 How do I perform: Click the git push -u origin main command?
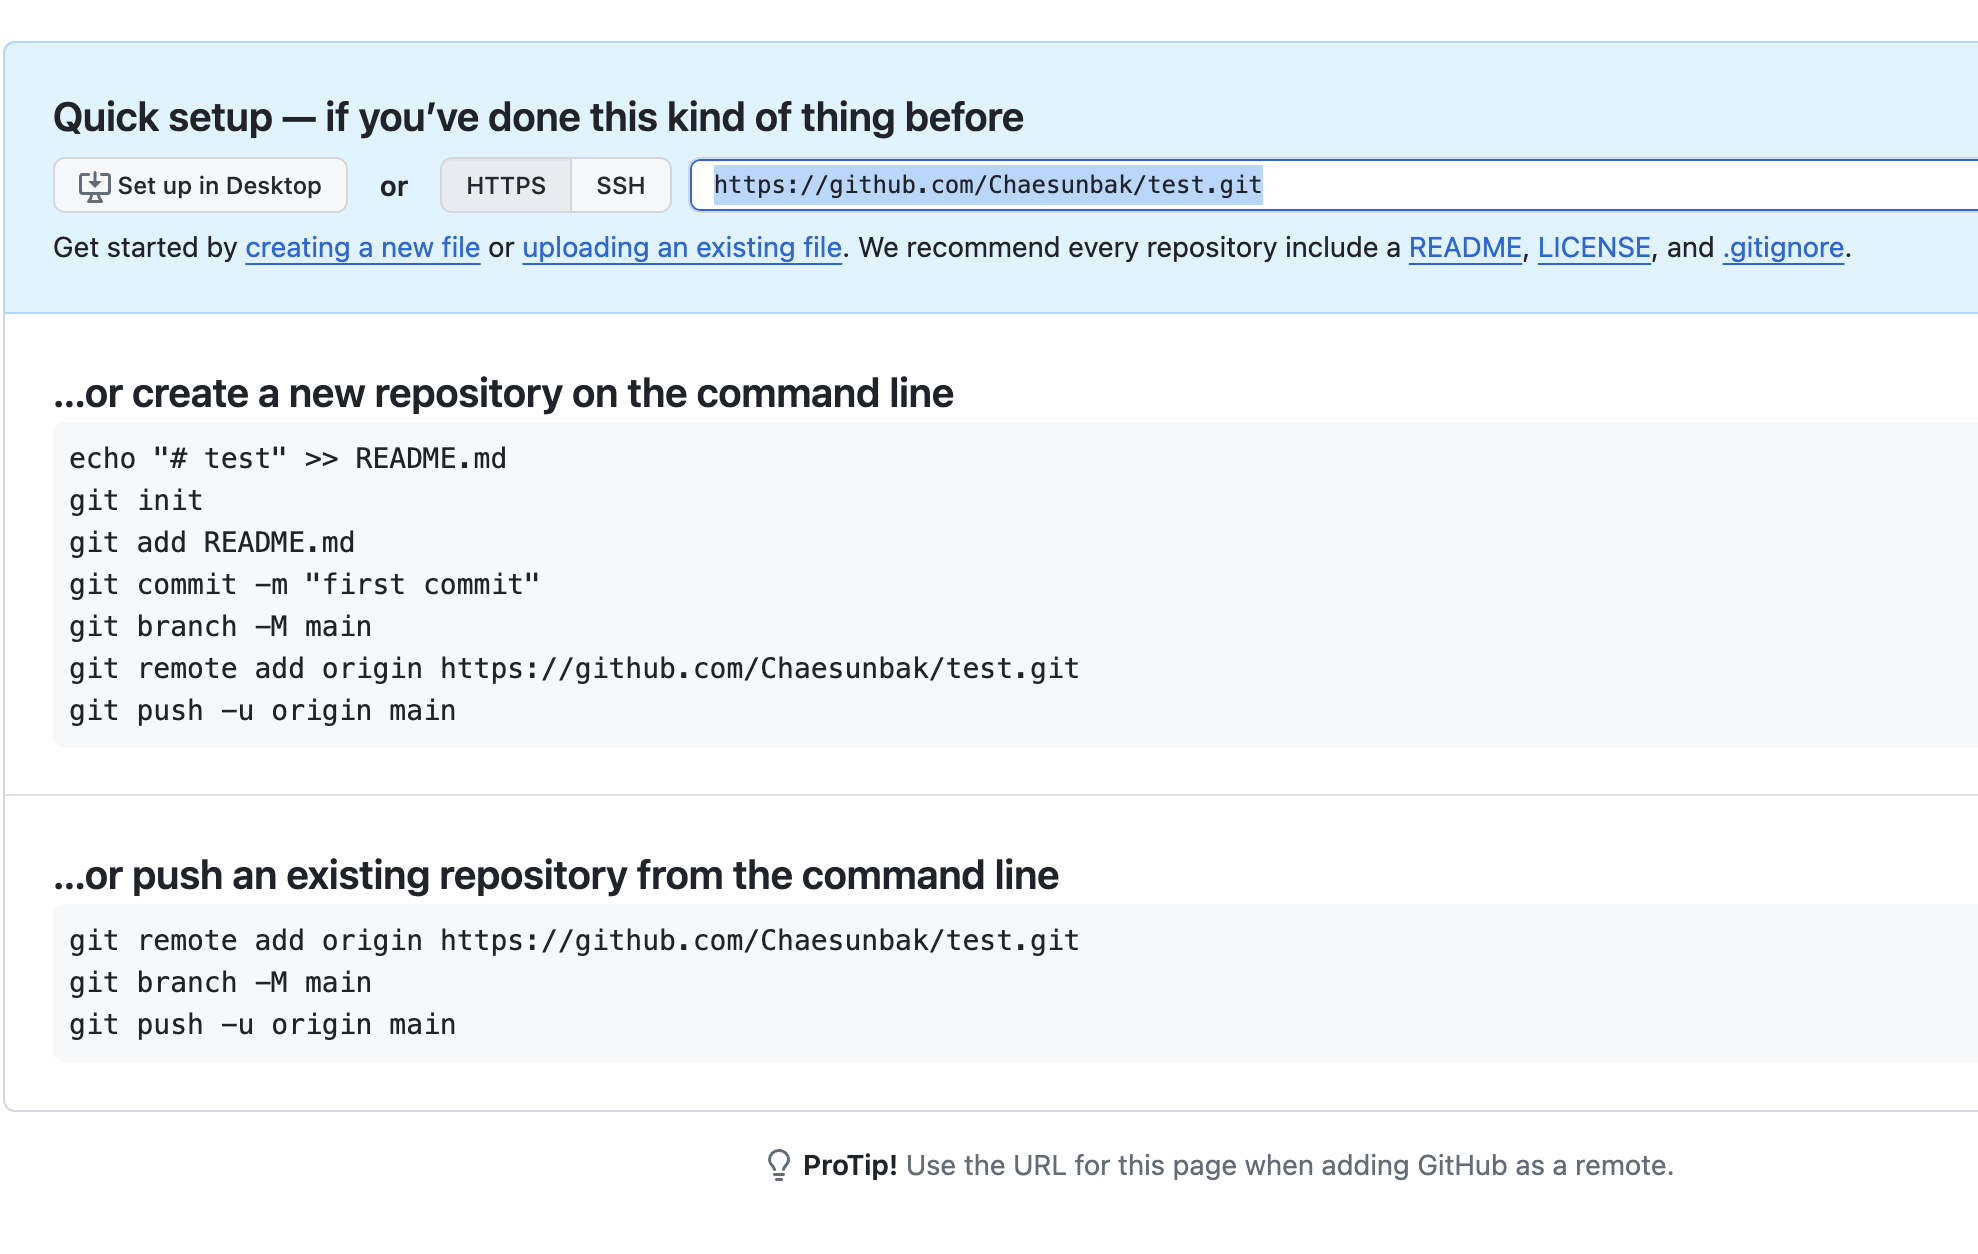click(x=262, y=710)
